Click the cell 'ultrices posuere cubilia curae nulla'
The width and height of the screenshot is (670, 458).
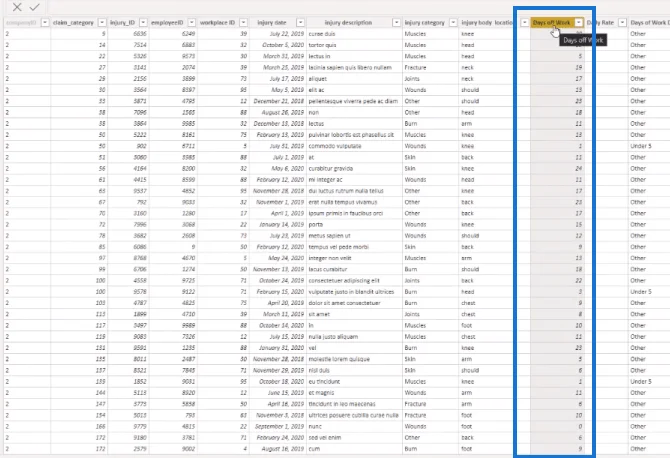point(353,415)
